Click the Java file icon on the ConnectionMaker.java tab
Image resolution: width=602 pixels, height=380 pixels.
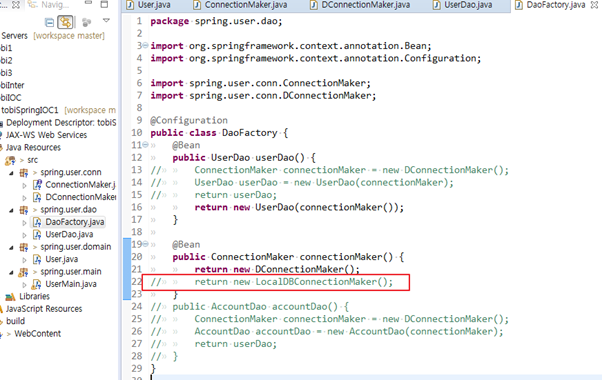point(197,5)
